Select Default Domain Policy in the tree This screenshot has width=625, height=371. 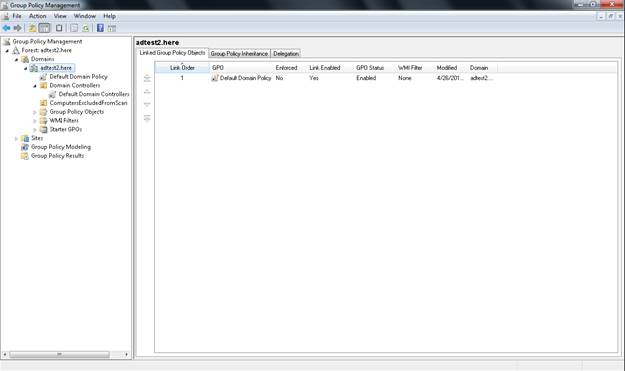tap(79, 77)
